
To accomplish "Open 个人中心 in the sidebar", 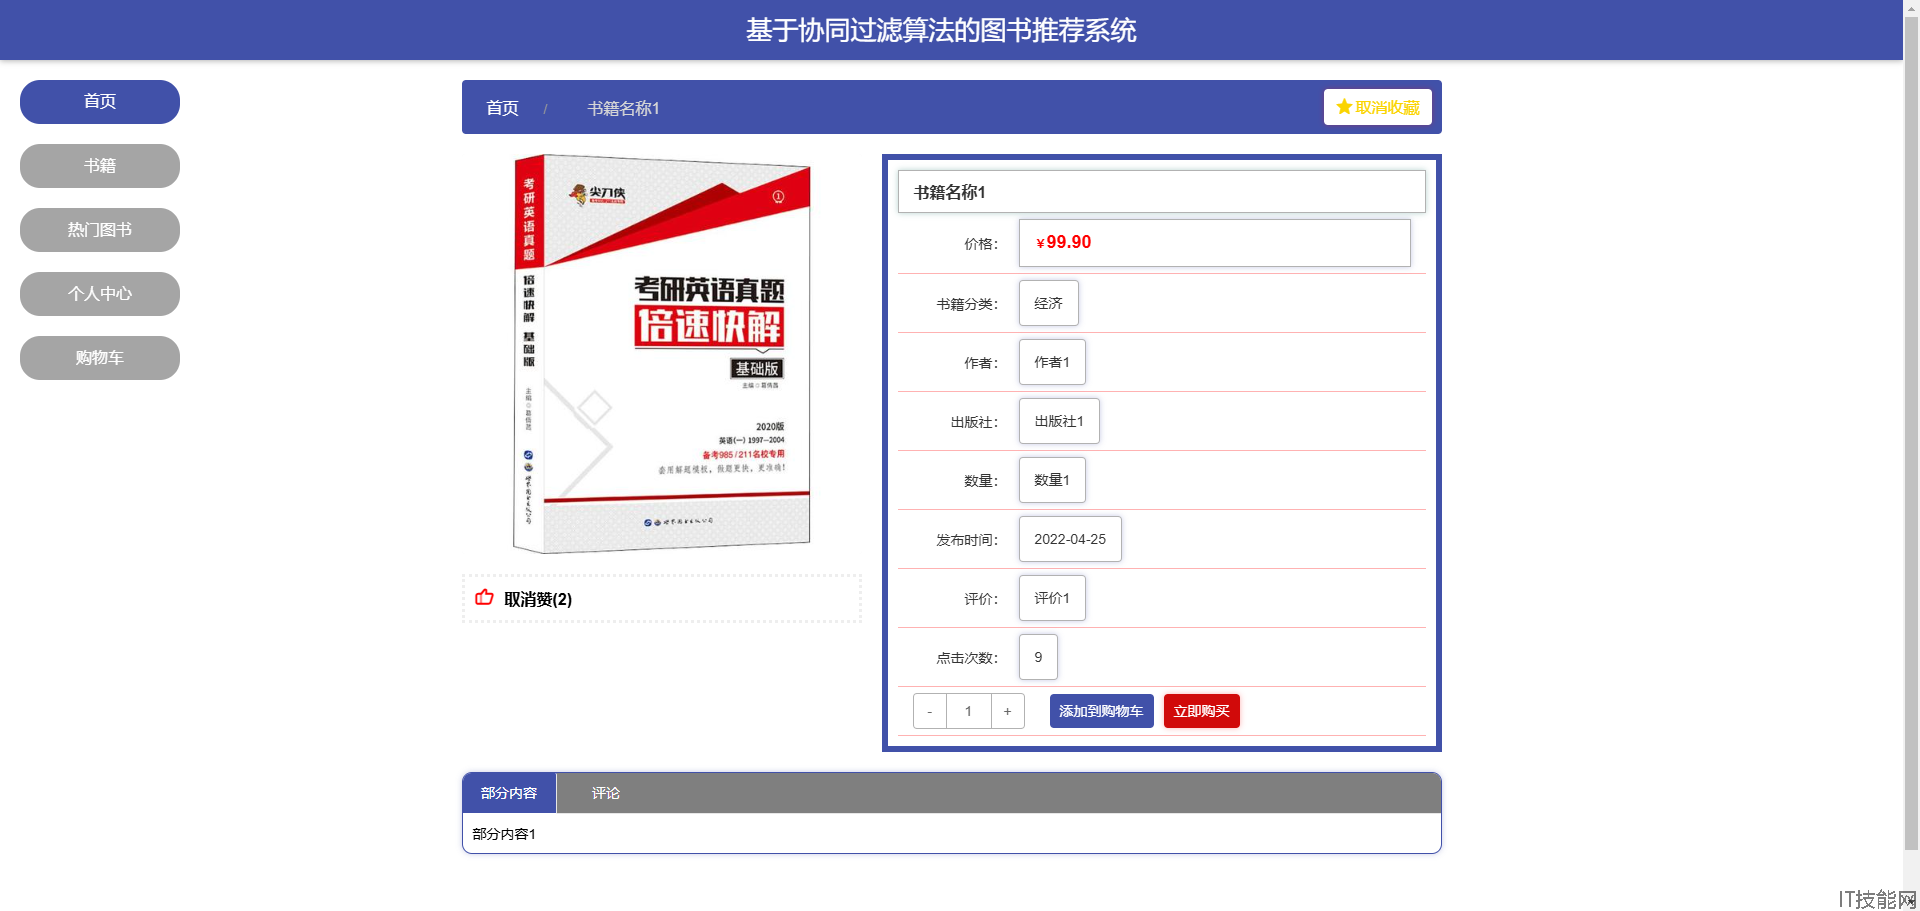I will click(100, 294).
